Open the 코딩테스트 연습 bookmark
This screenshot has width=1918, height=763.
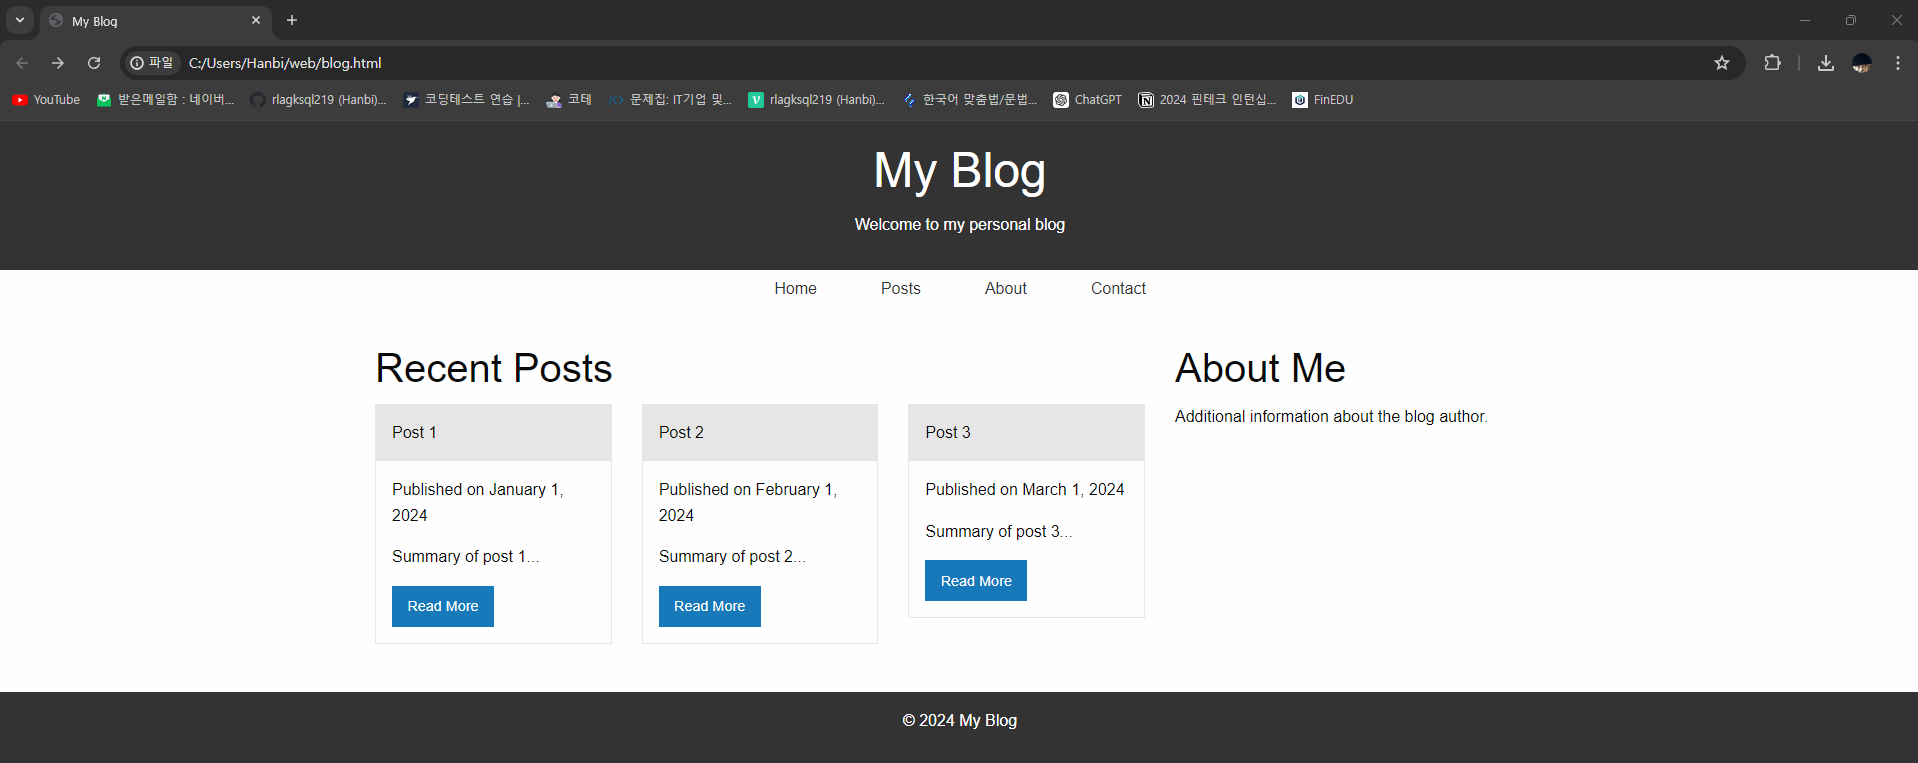click(x=466, y=100)
